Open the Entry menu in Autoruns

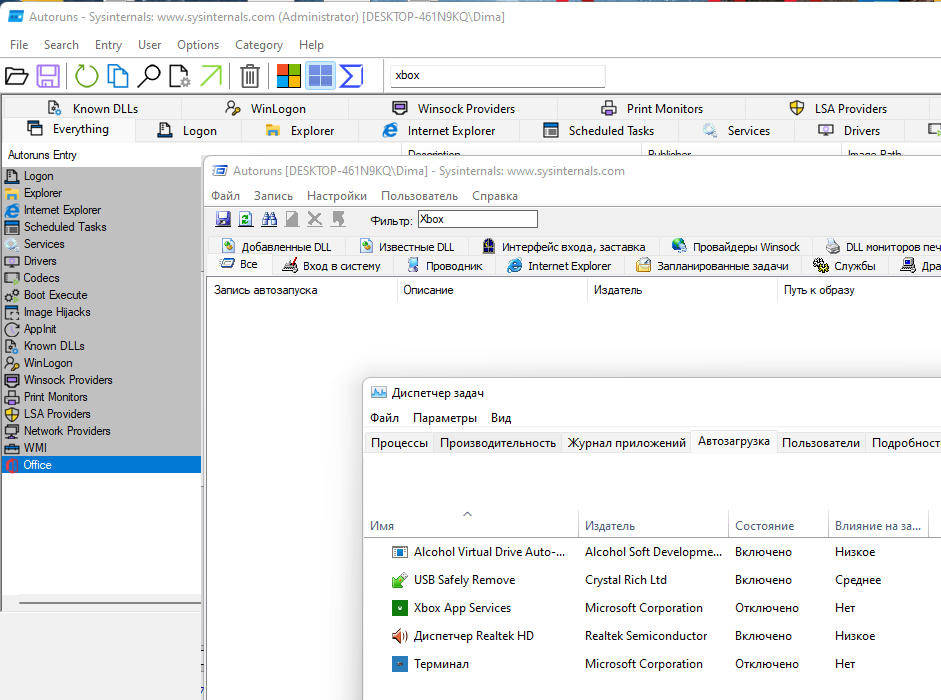108,45
